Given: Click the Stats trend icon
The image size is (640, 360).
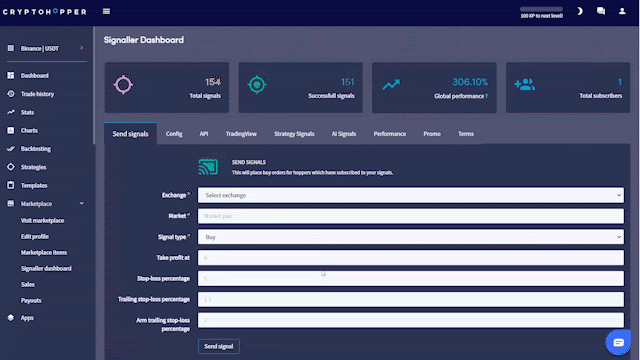Looking at the screenshot, I should [x=11, y=112].
